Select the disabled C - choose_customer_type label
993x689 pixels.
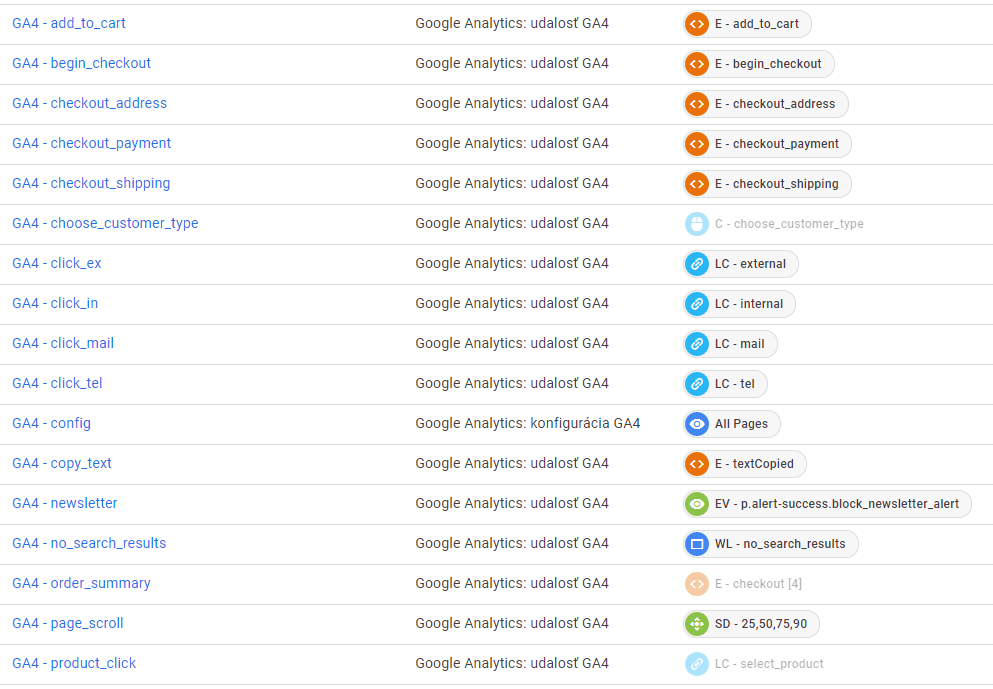tap(789, 224)
